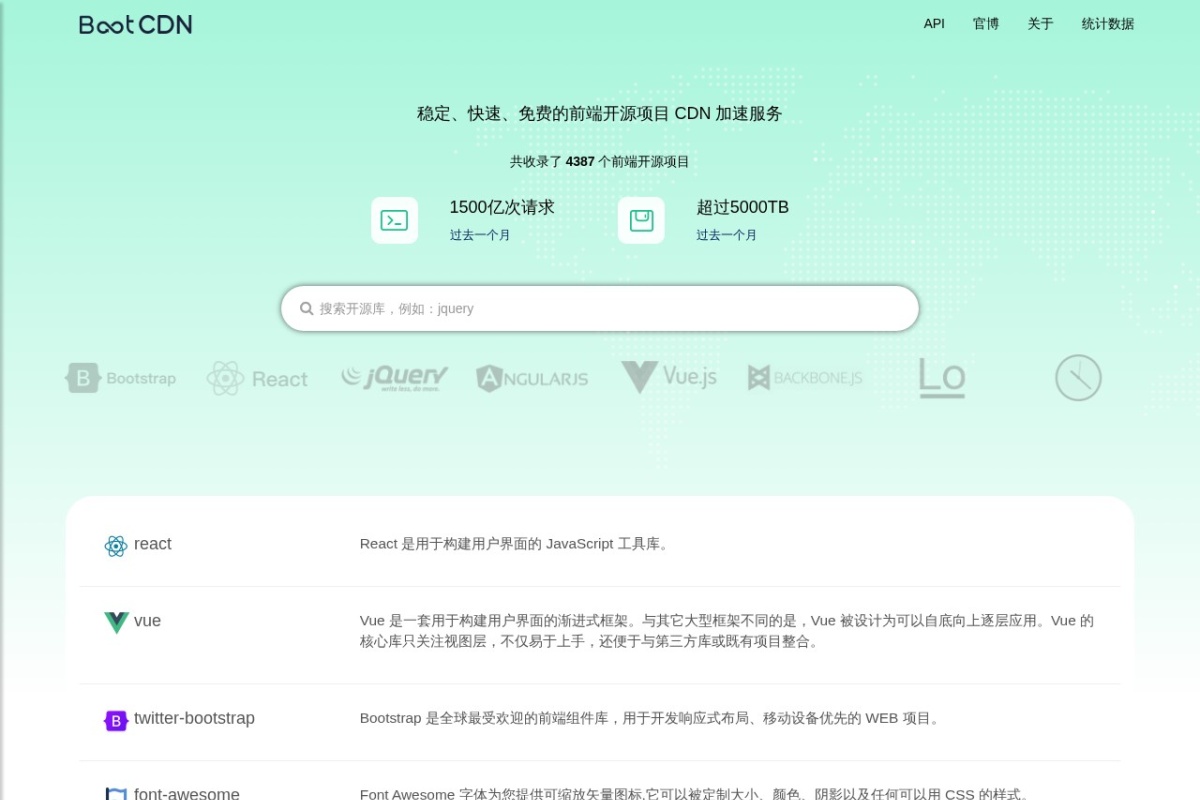Choose the jQuery logo

(x=394, y=377)
